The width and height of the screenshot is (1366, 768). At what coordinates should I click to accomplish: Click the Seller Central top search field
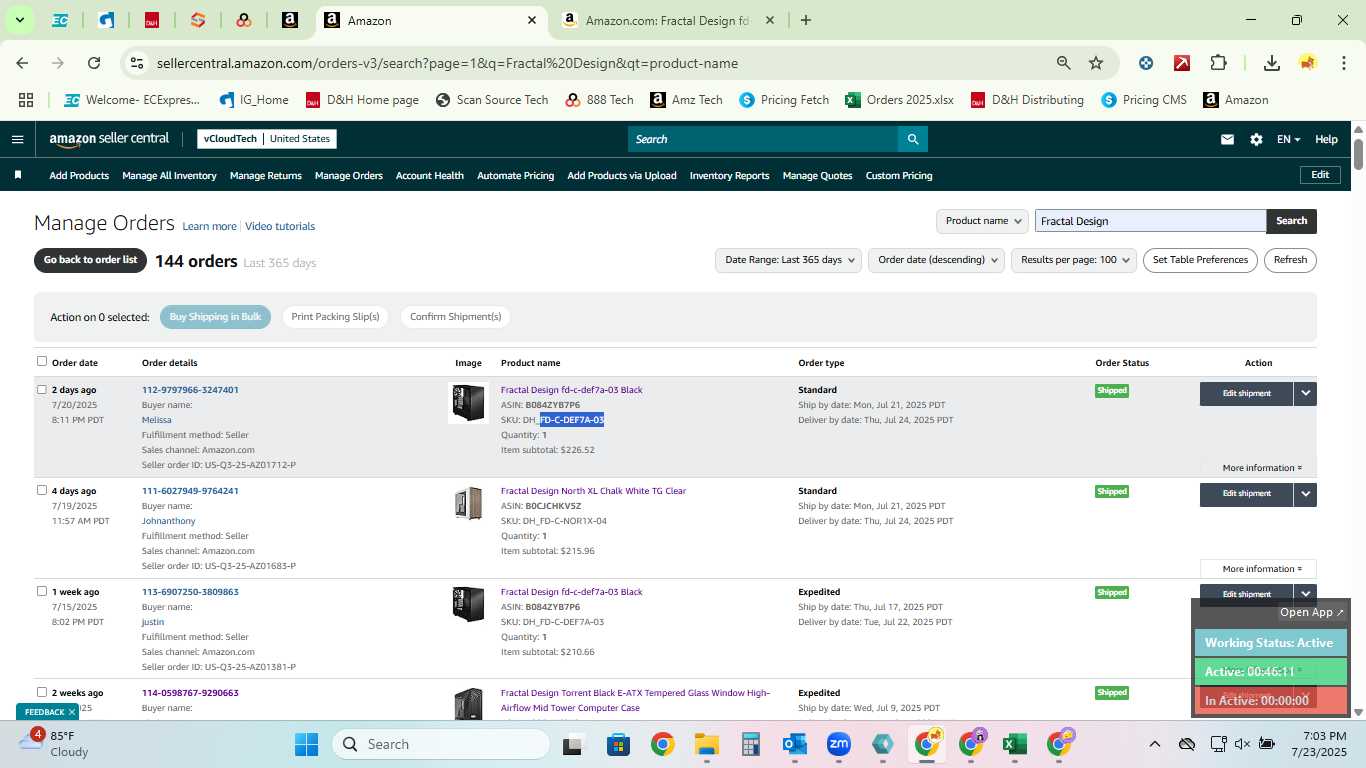763,139
